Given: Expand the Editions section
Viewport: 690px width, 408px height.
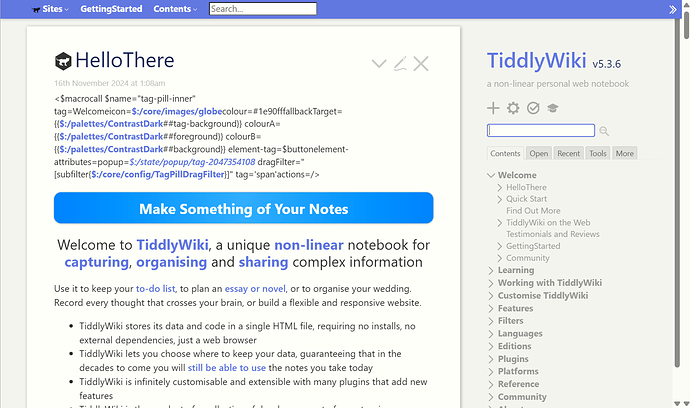Looking at the screenshot, I should coord(491,346).
